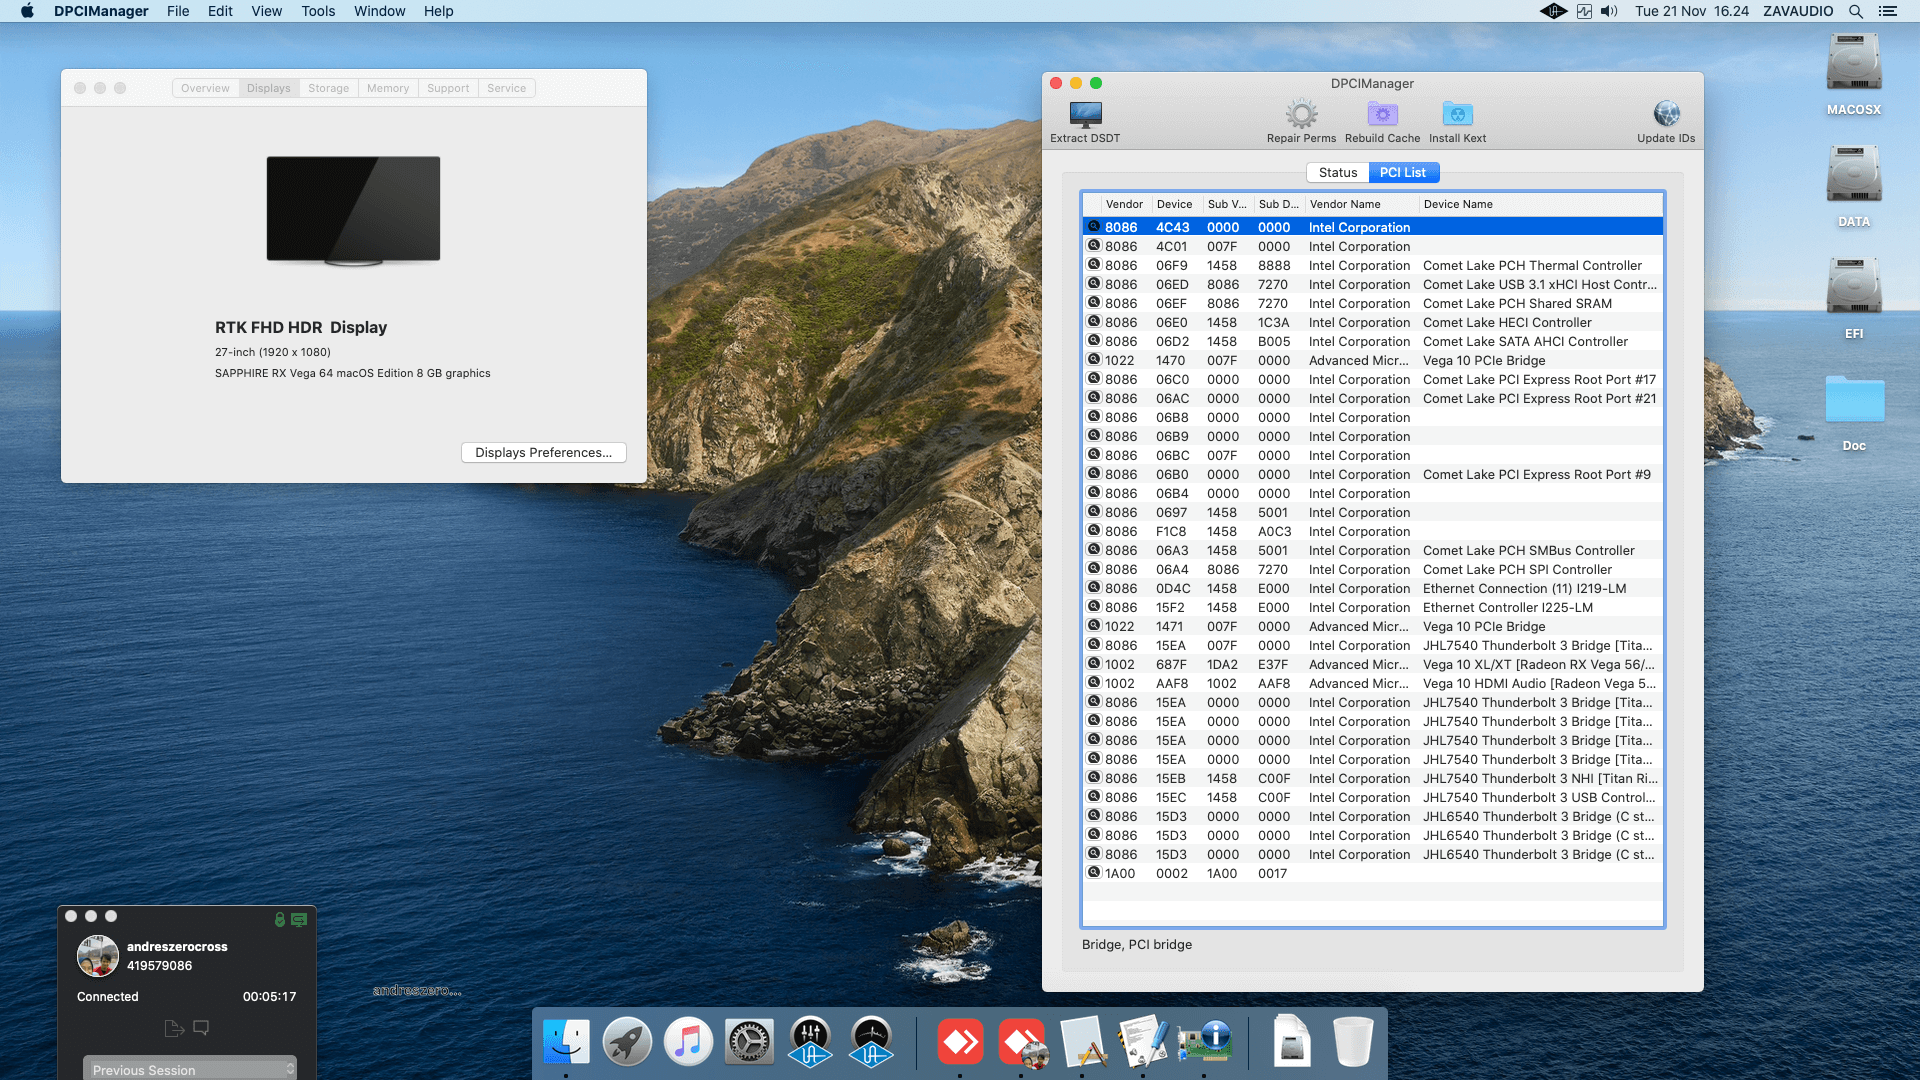The width and height of the screenshot is (1920, 1080).
Task: Click the disk document stack in Dock
Action: 1292,1042
